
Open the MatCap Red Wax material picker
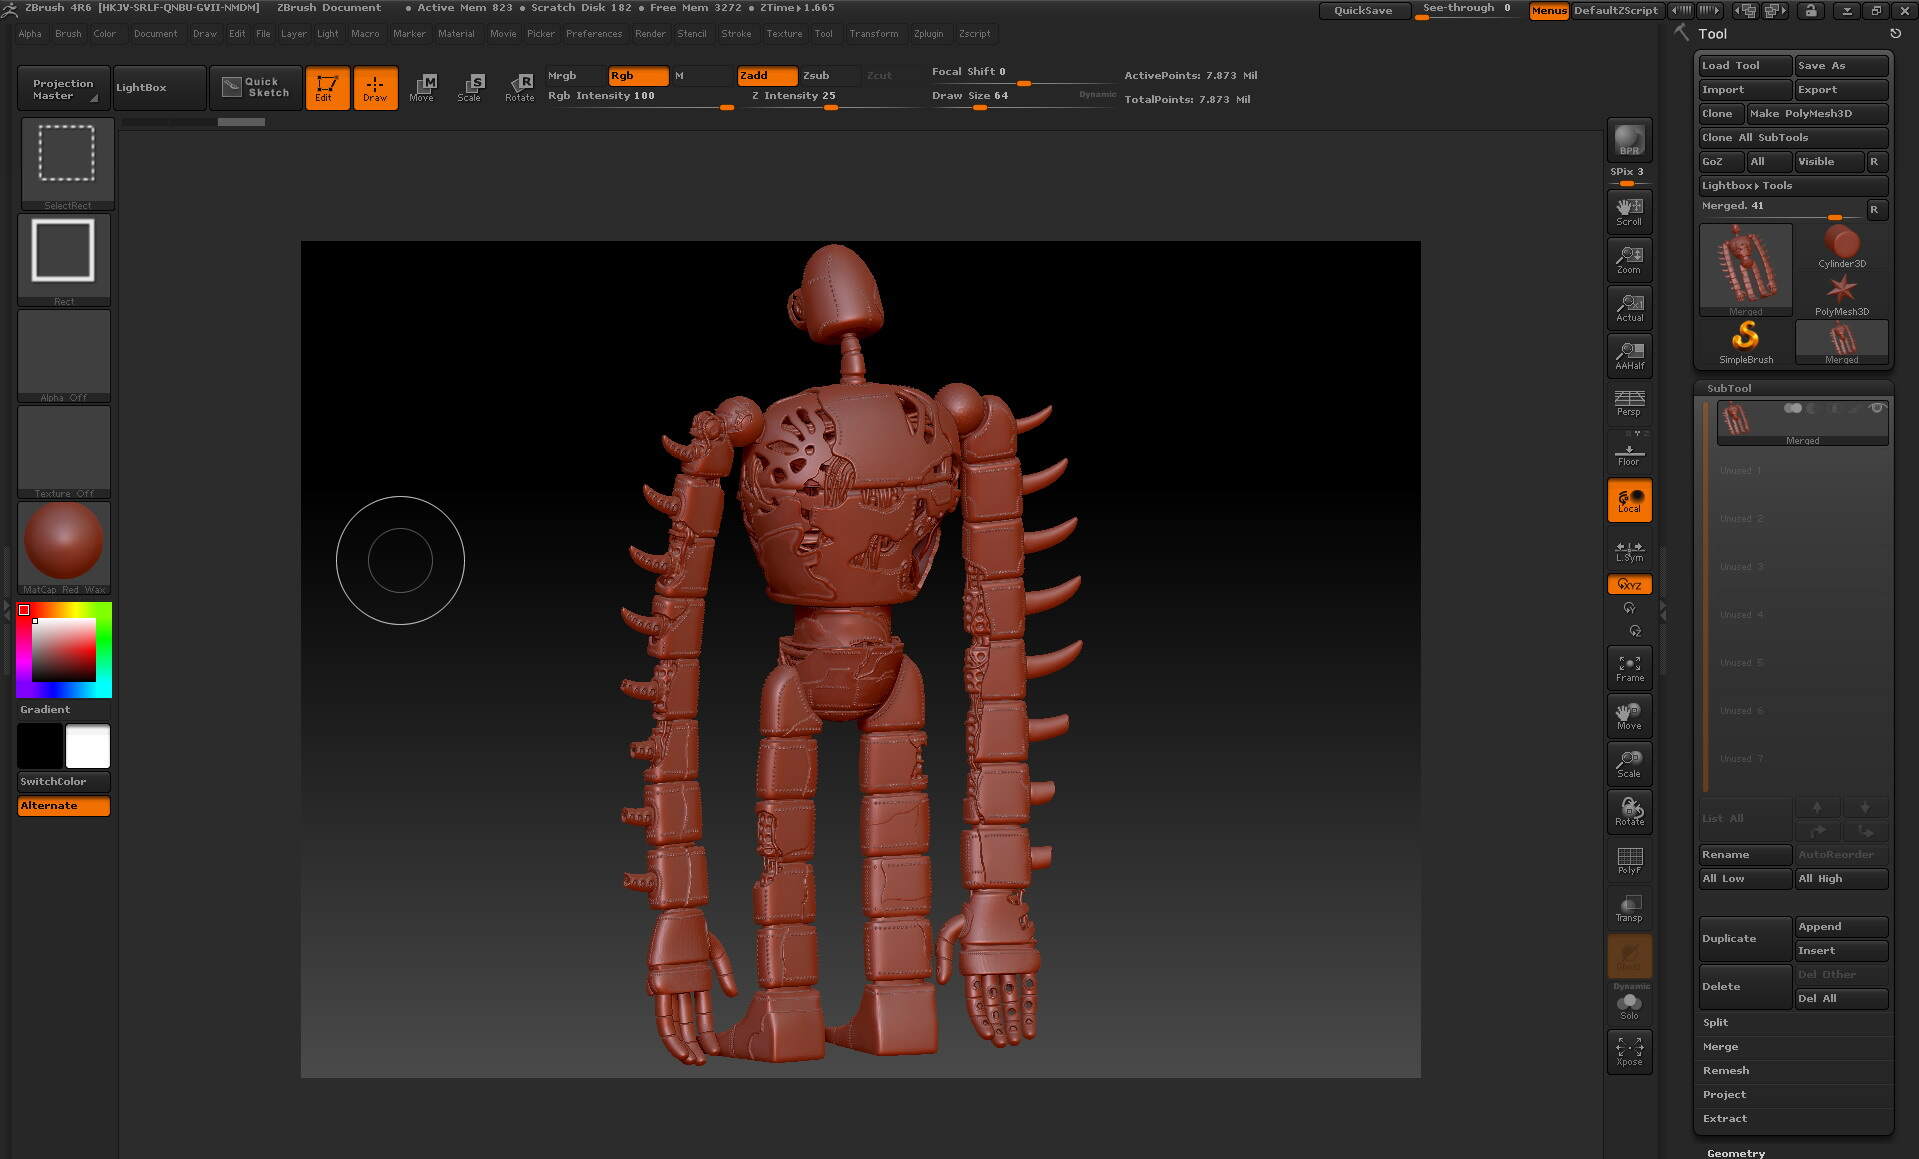64,548
